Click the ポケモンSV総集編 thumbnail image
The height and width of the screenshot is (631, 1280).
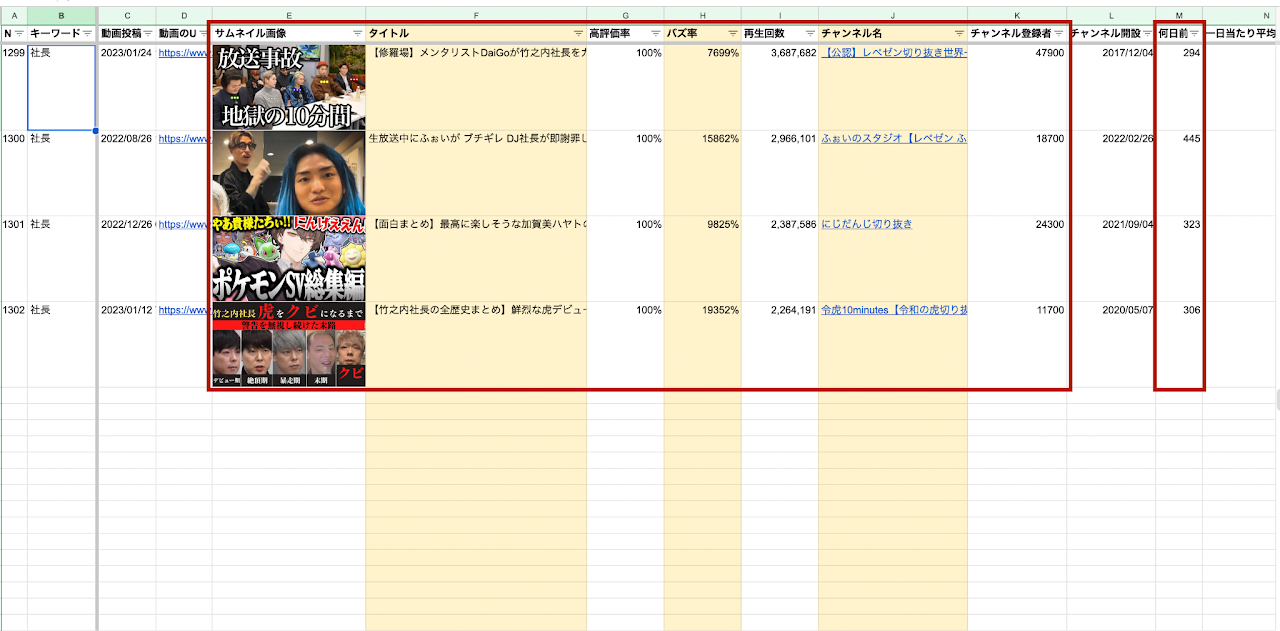[x=288, y=259]
